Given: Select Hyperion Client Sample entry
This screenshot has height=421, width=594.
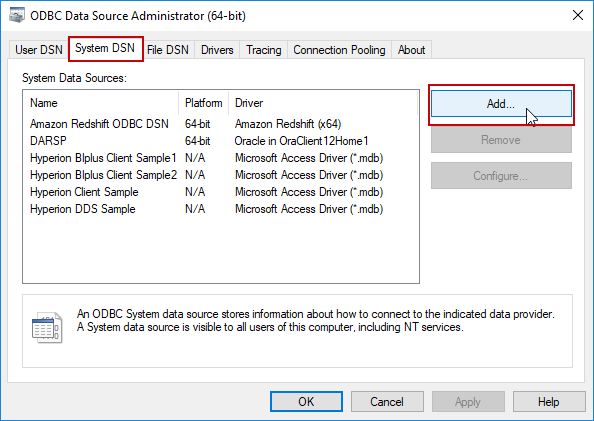Looking at the screenshot, I should (84, 192).
